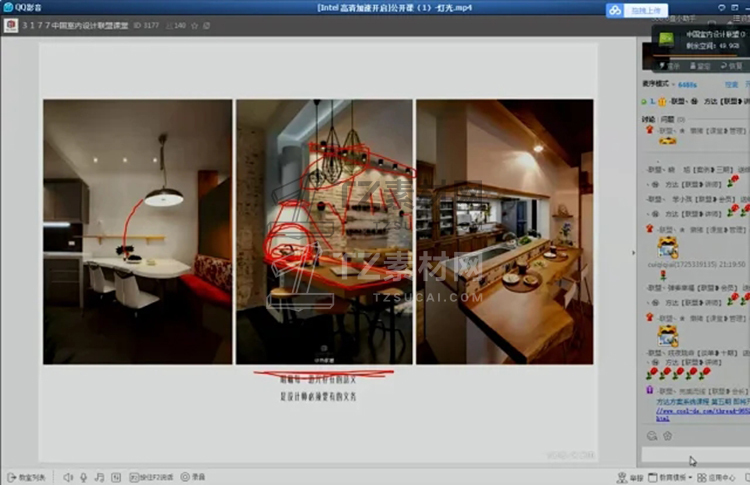
Task: Click the flower gift icon above chat input
Action: coord(668,436)
